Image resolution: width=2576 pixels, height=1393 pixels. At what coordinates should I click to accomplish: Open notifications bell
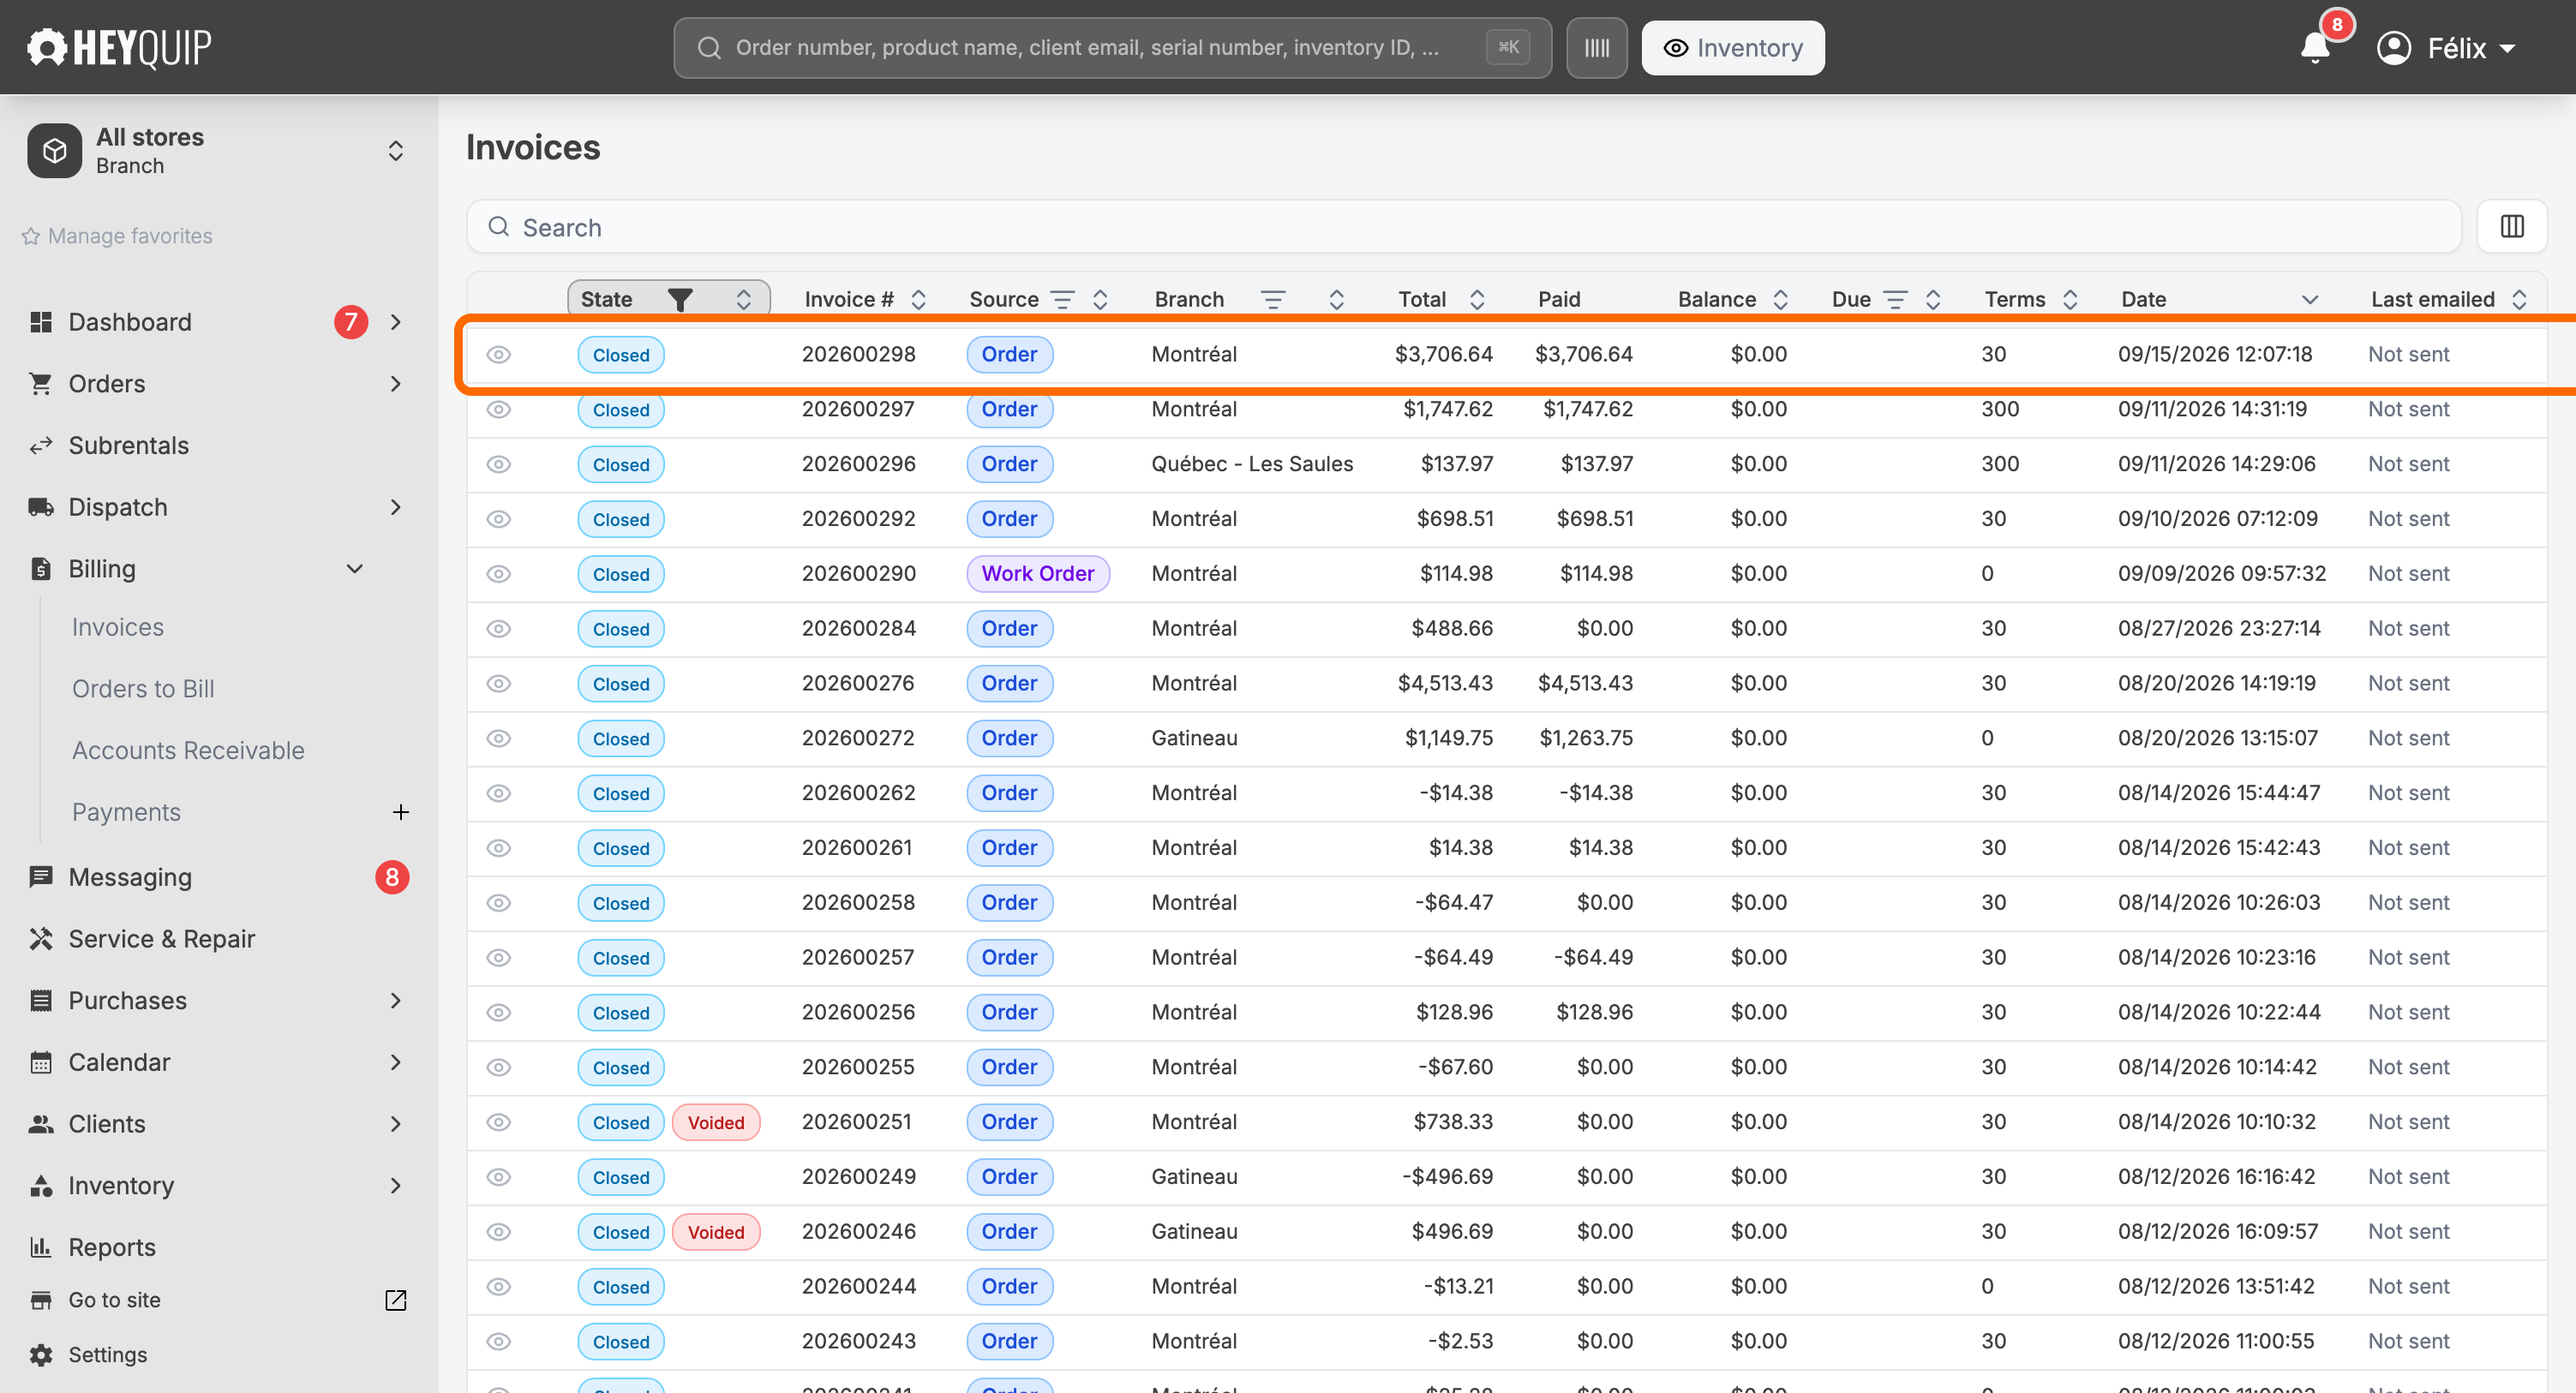pos(2315,48)
